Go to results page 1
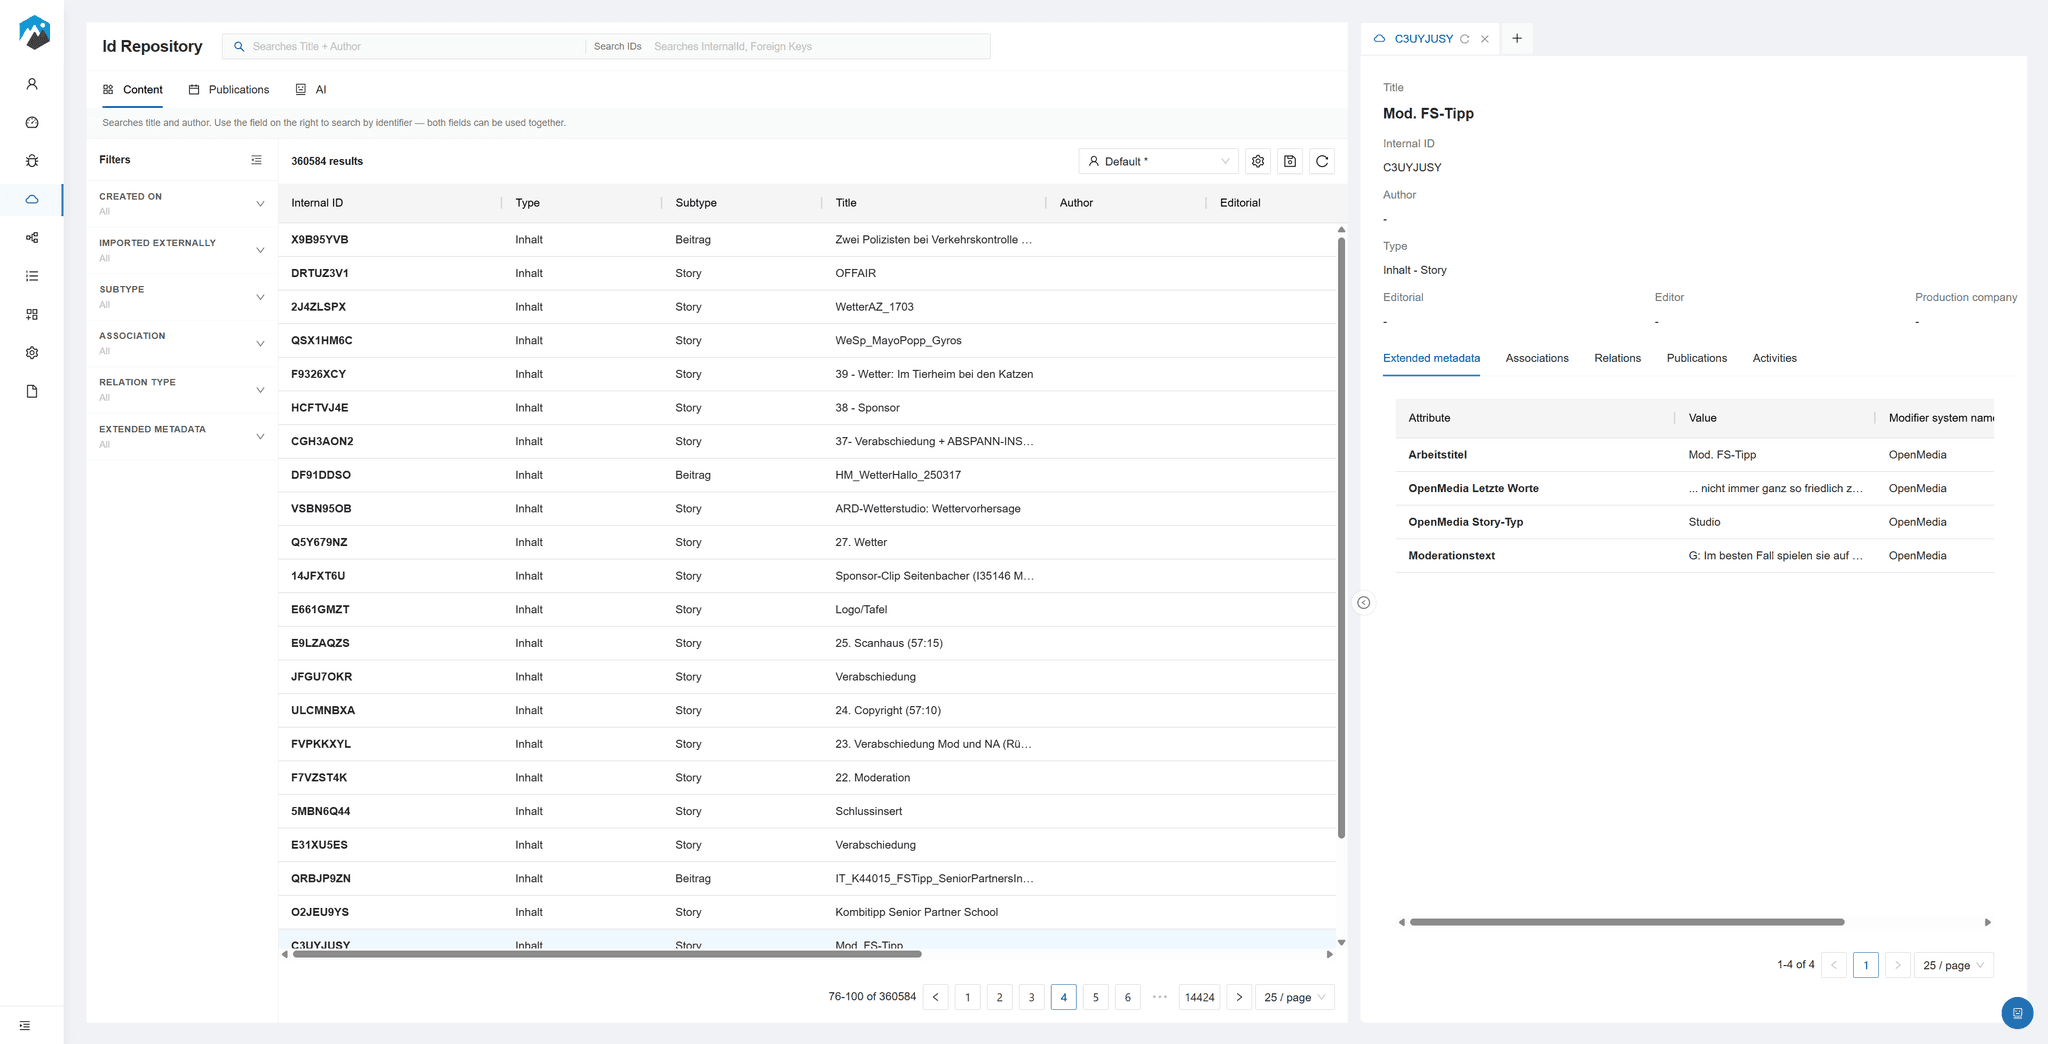 [968, 997]
